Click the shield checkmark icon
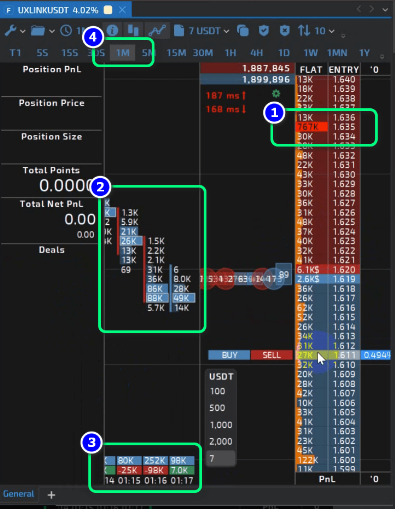The image size is (395, 509). [x=264, y=31]
